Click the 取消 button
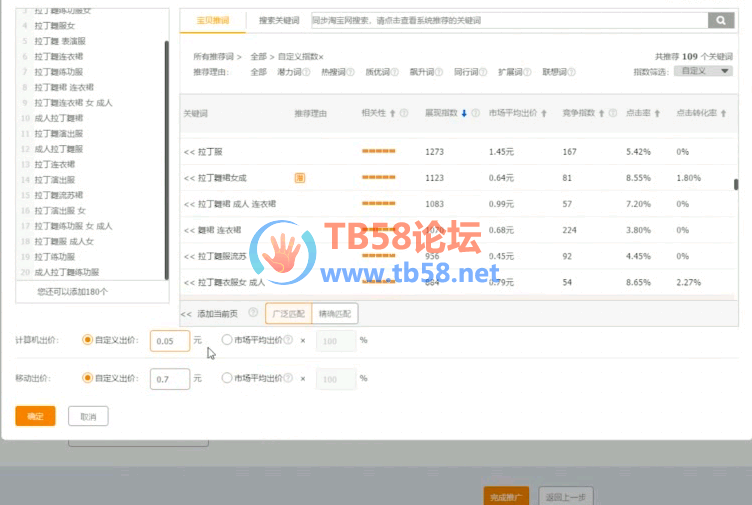Image resolution: width=752 pixels, height=505 pixels. point(88,416)
